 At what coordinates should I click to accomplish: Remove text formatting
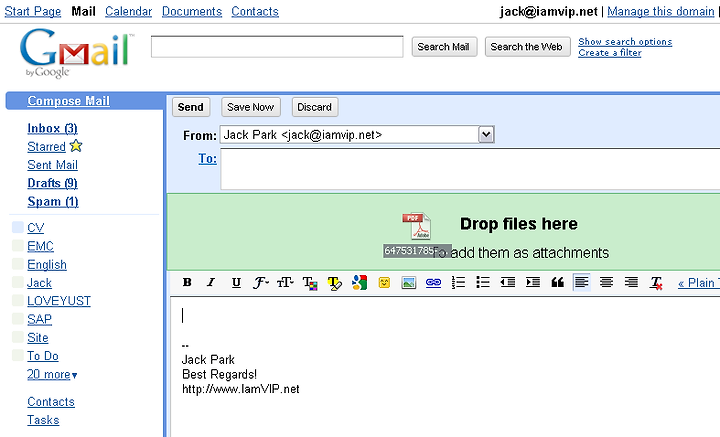click(656, 283)
